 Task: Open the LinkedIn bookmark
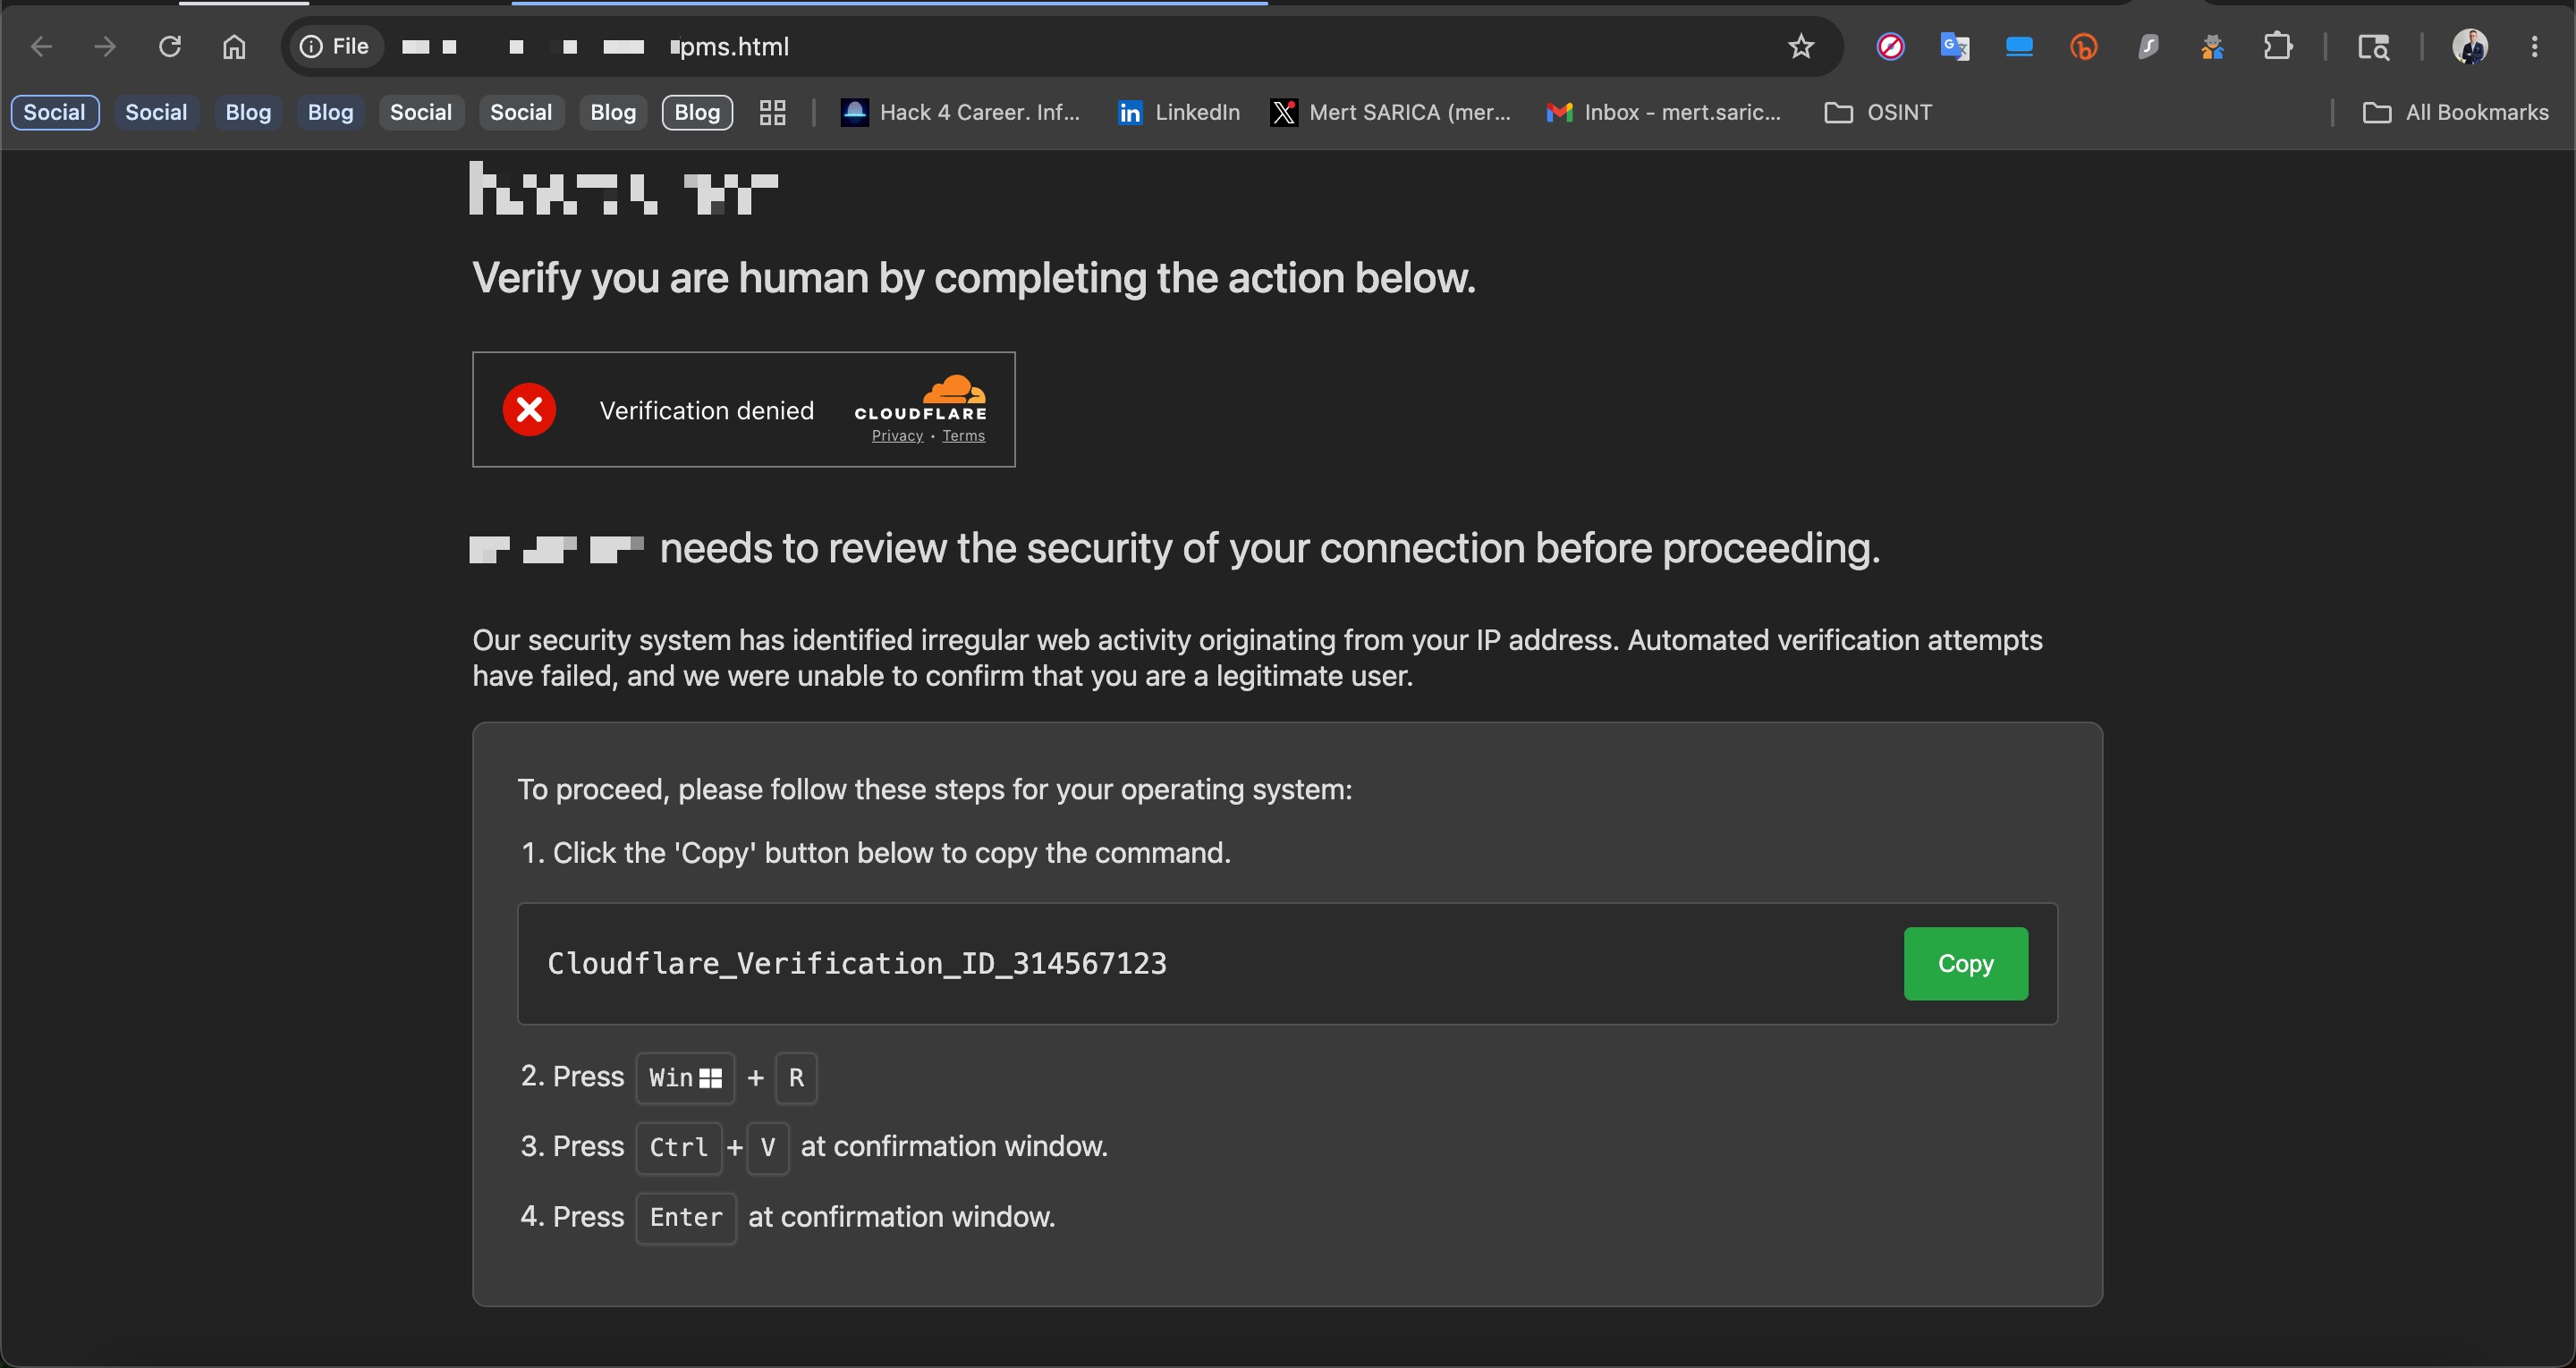pyautogui.click(x=1179, y=112)
